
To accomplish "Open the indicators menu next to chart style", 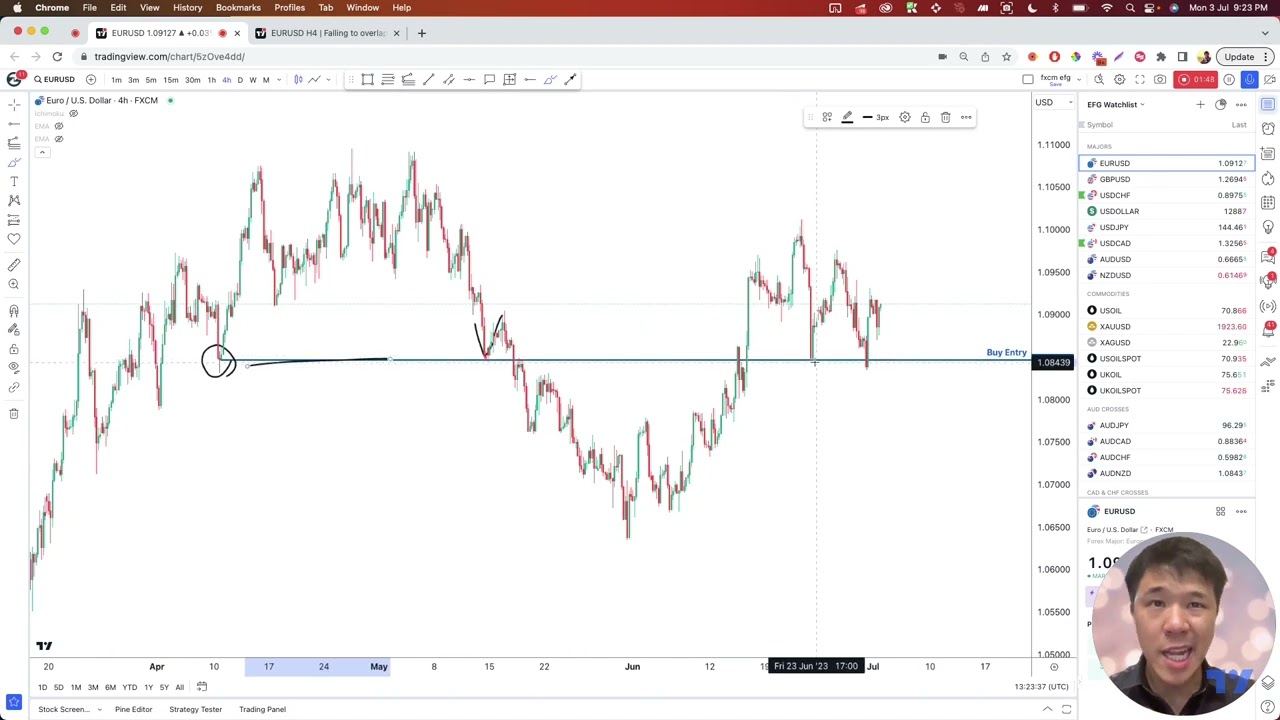I will pyautogui.click(x=314, y=79).
